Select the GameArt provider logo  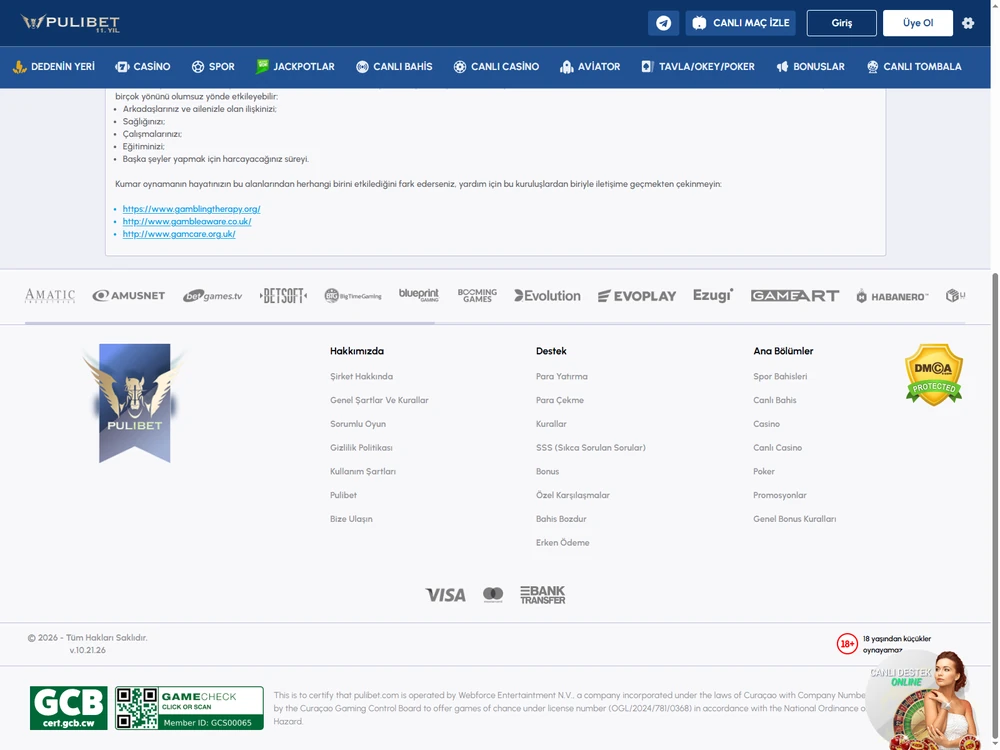point(795,296)
